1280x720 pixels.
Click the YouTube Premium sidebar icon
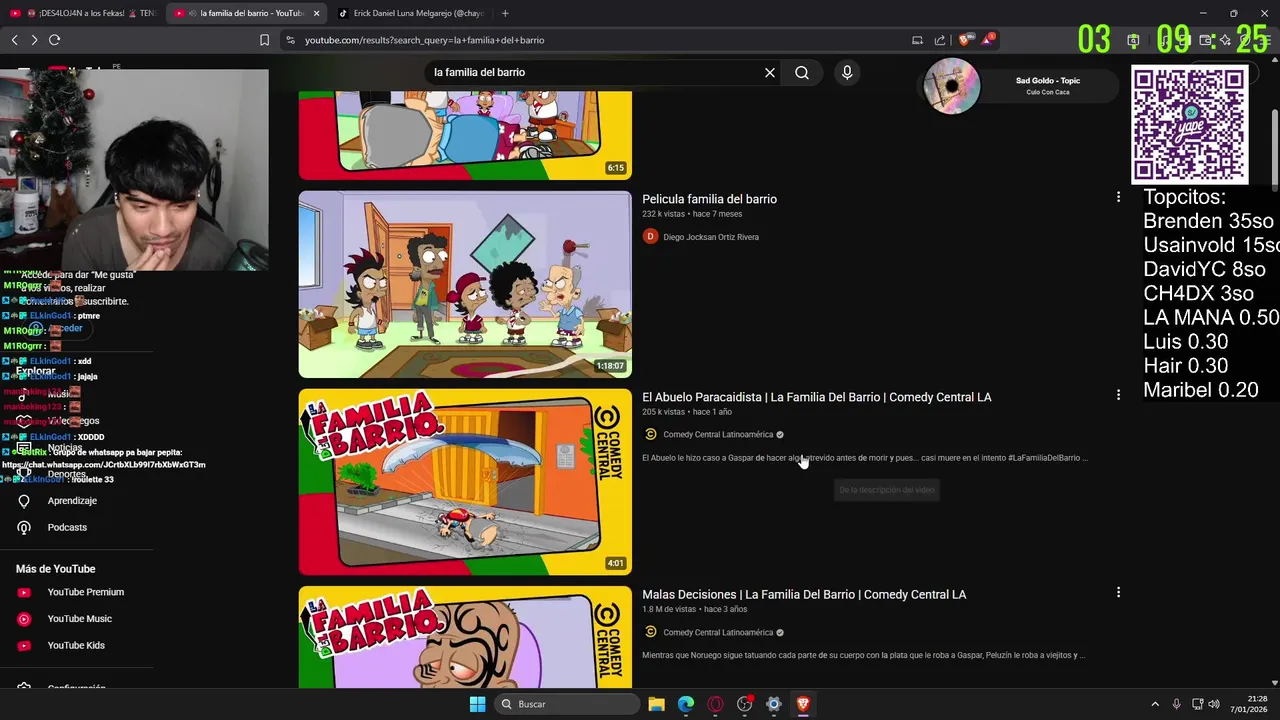24,592
